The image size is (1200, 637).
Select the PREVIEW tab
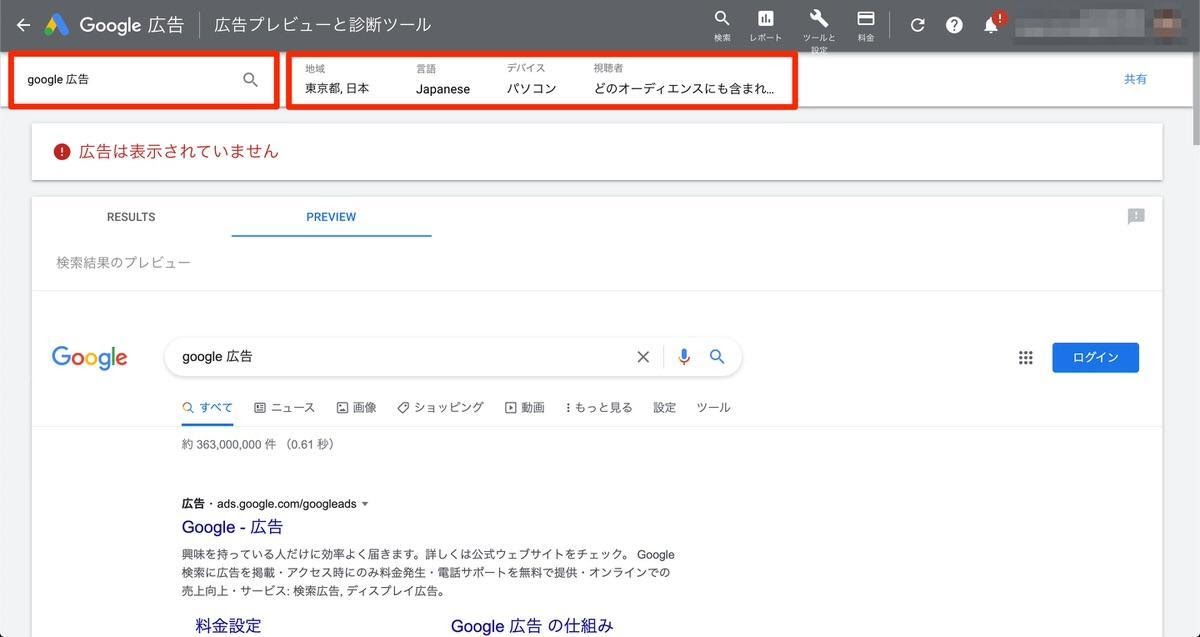(331, 217)
